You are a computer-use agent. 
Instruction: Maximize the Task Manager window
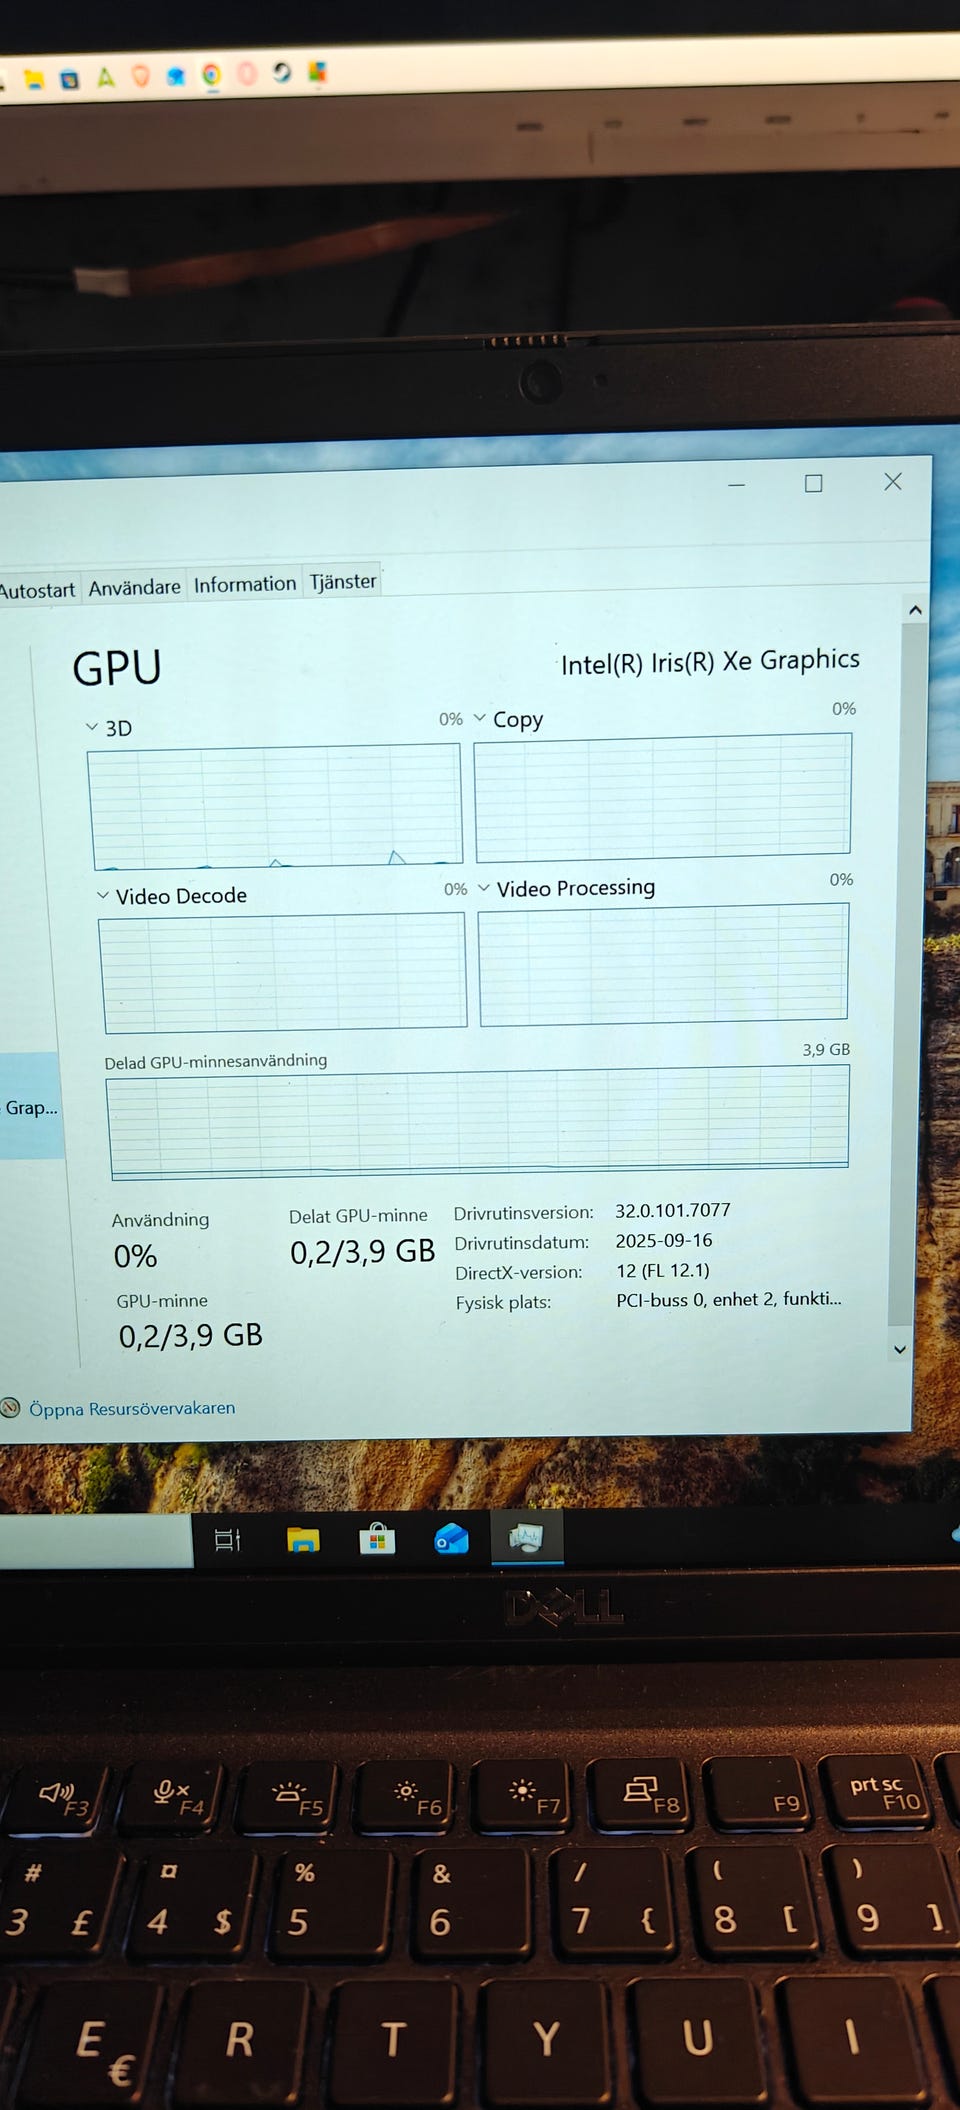(814, 483)
